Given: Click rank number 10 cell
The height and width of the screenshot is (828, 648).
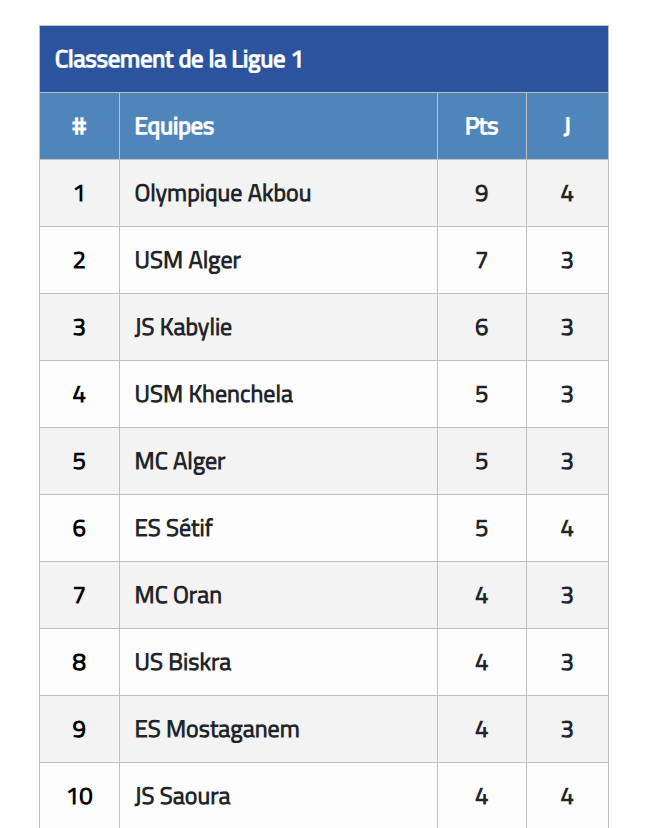Looking at the screenshot, I should (x=79, y=795).
